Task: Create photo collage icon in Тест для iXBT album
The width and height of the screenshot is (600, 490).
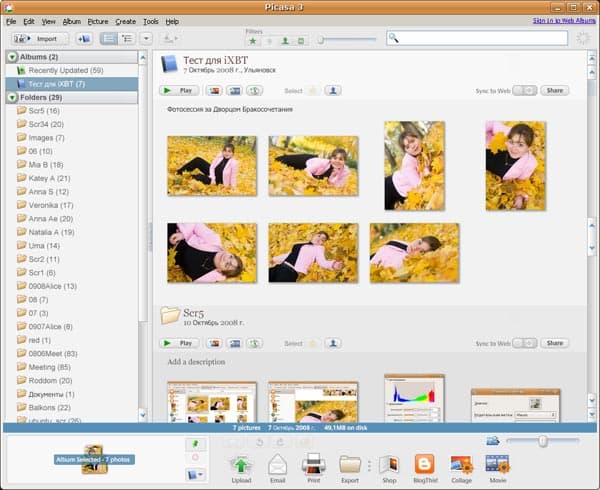Action: (214, 91)
